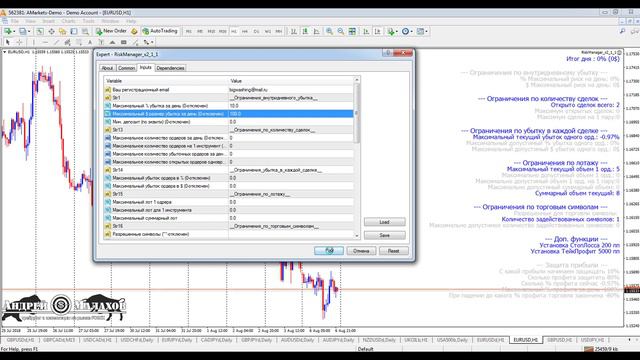Switch to the About tab

(x=107, y=68)
